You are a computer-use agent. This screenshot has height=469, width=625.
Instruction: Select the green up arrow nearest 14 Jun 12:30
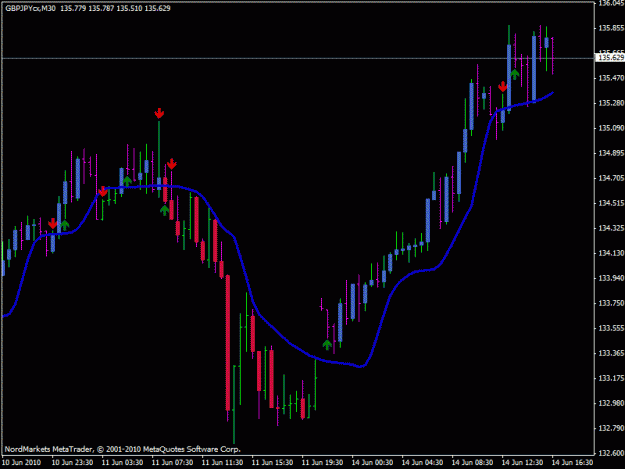pos(515,74)
